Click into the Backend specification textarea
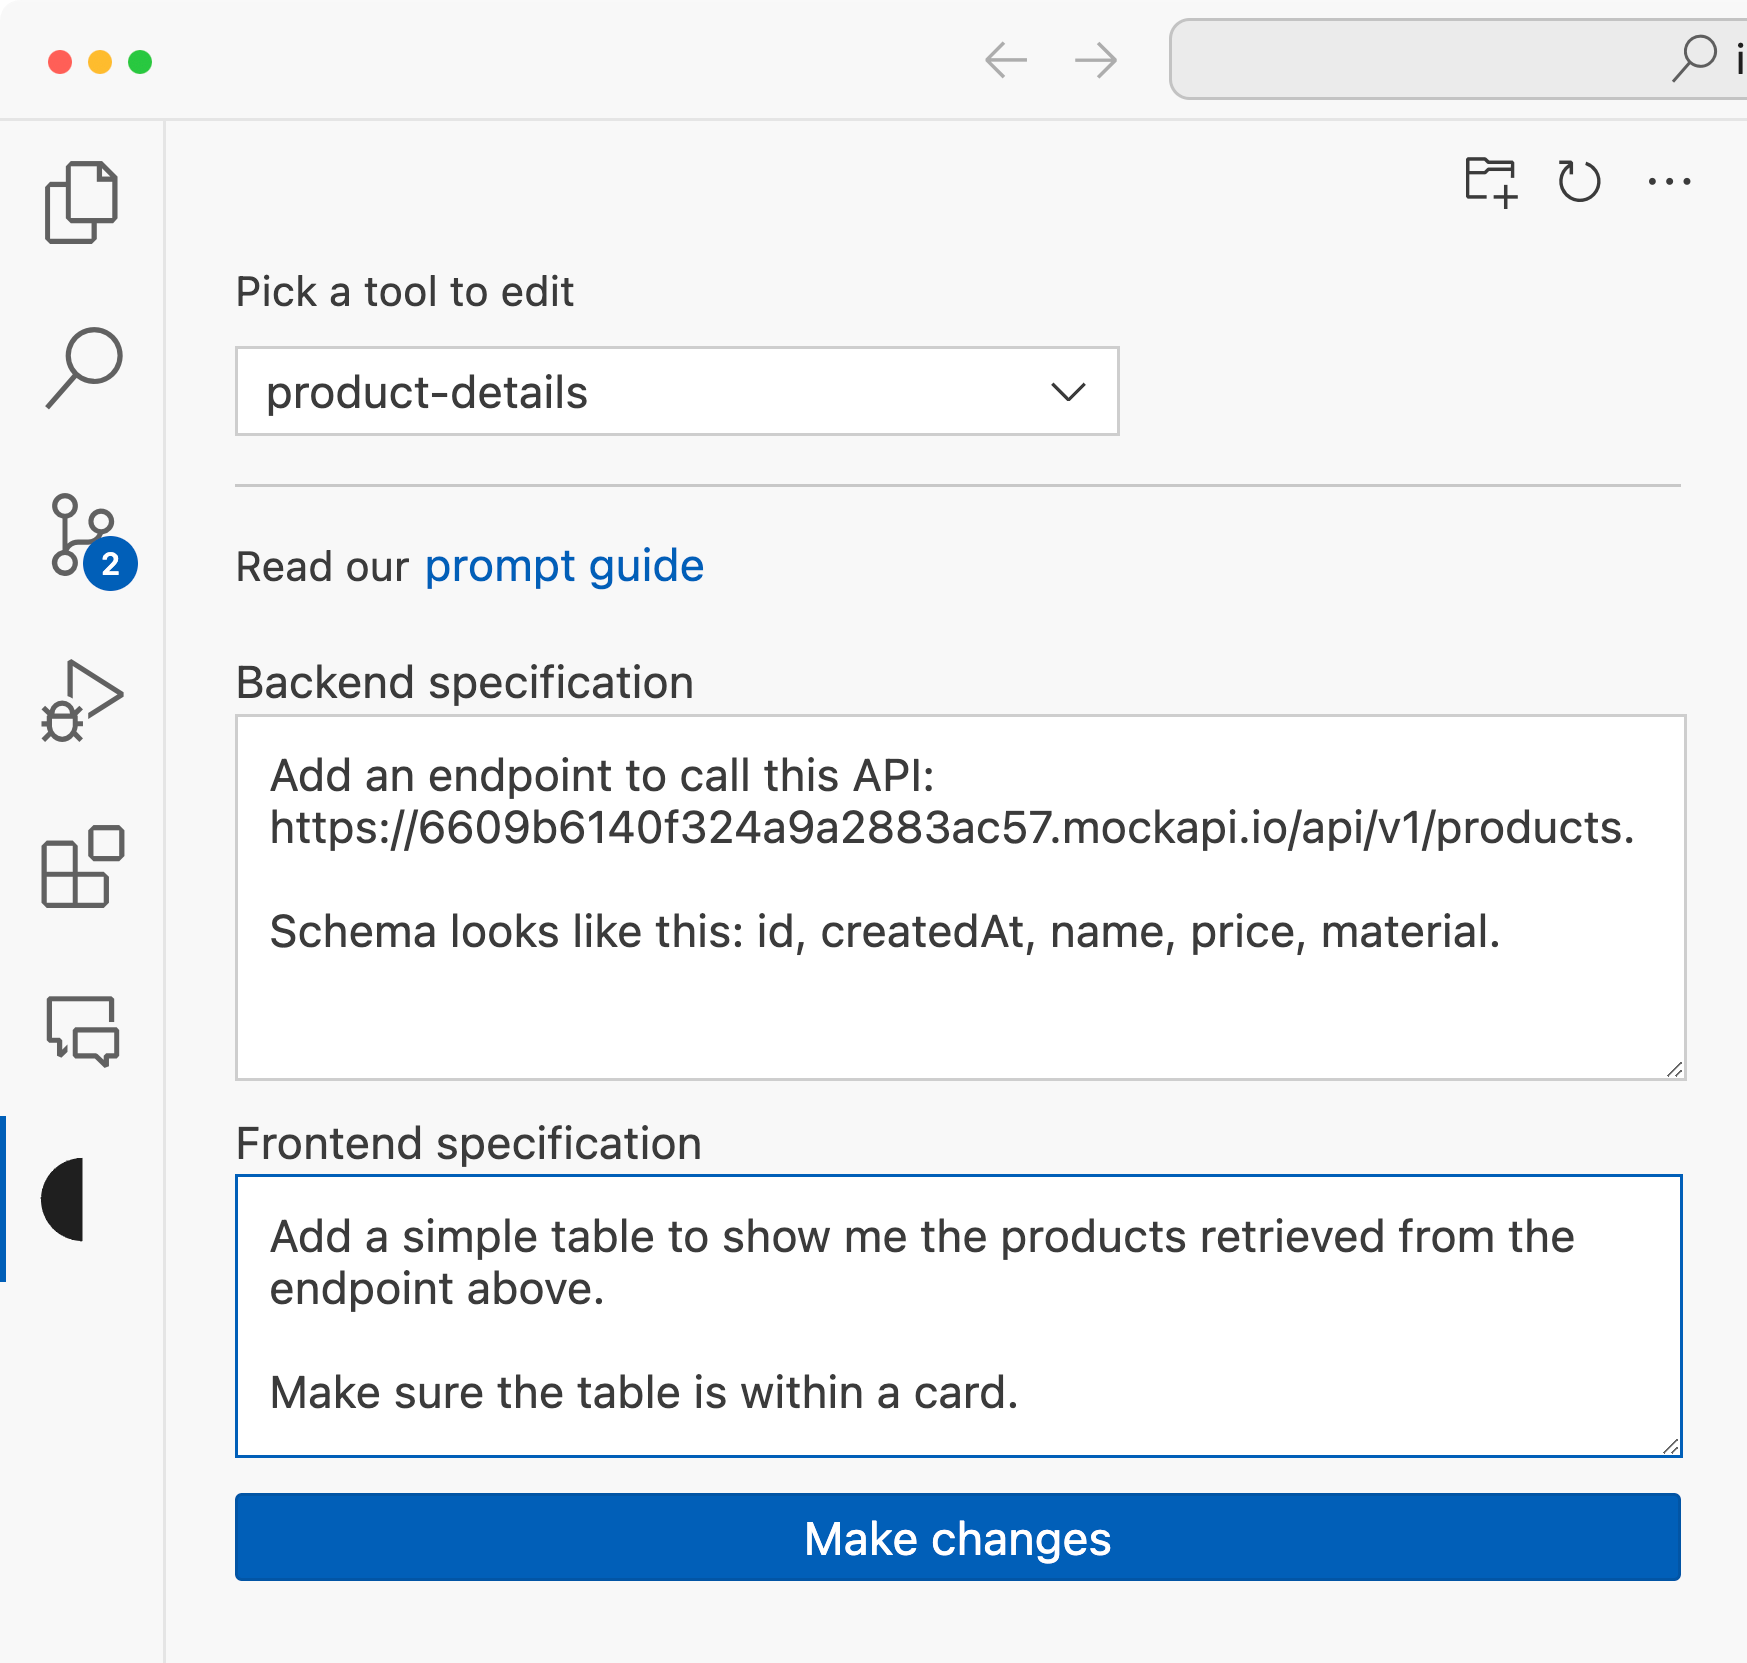1747x1663 pixels. [x=960, y=897]
